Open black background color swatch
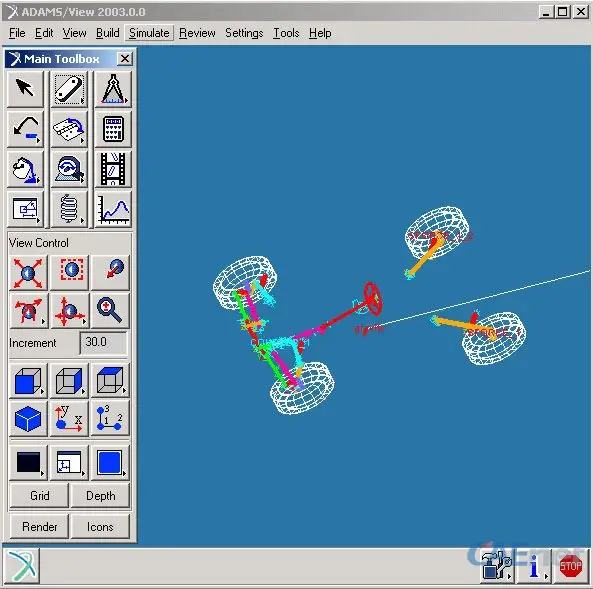593x589 pixels. (28, 462)
